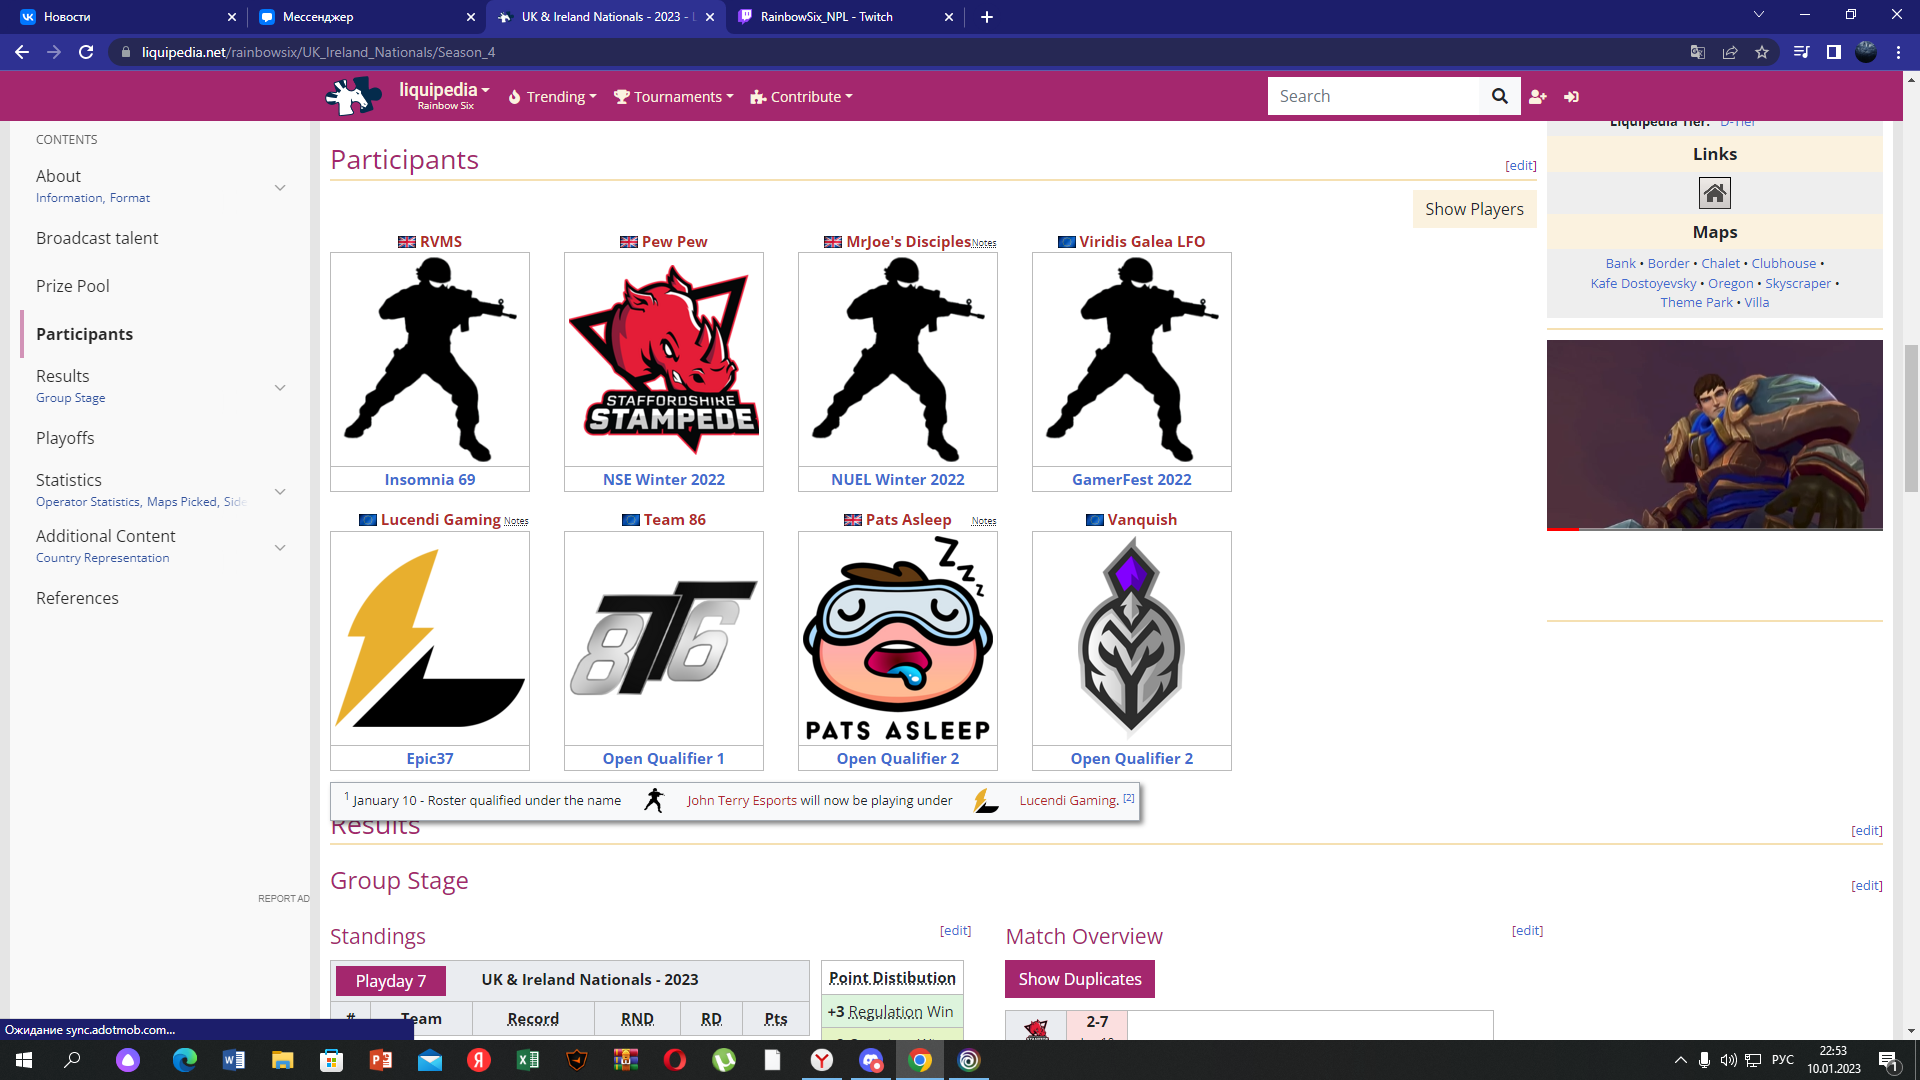Image resolution: width=1920 pixels, height=1080 pixels.
Task: Toggle the Show Players button
Action: 1473,209
